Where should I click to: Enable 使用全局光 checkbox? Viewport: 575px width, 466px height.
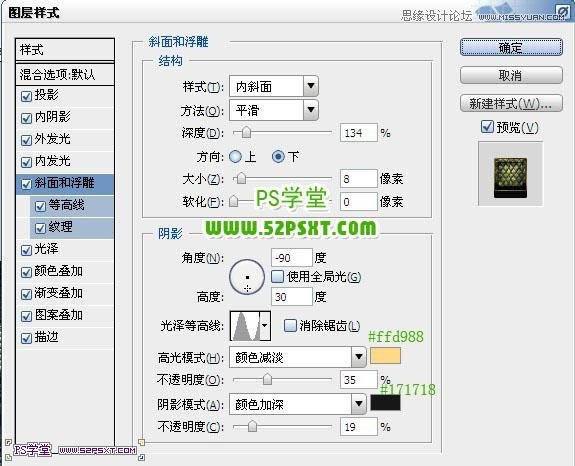pos(278,276)
